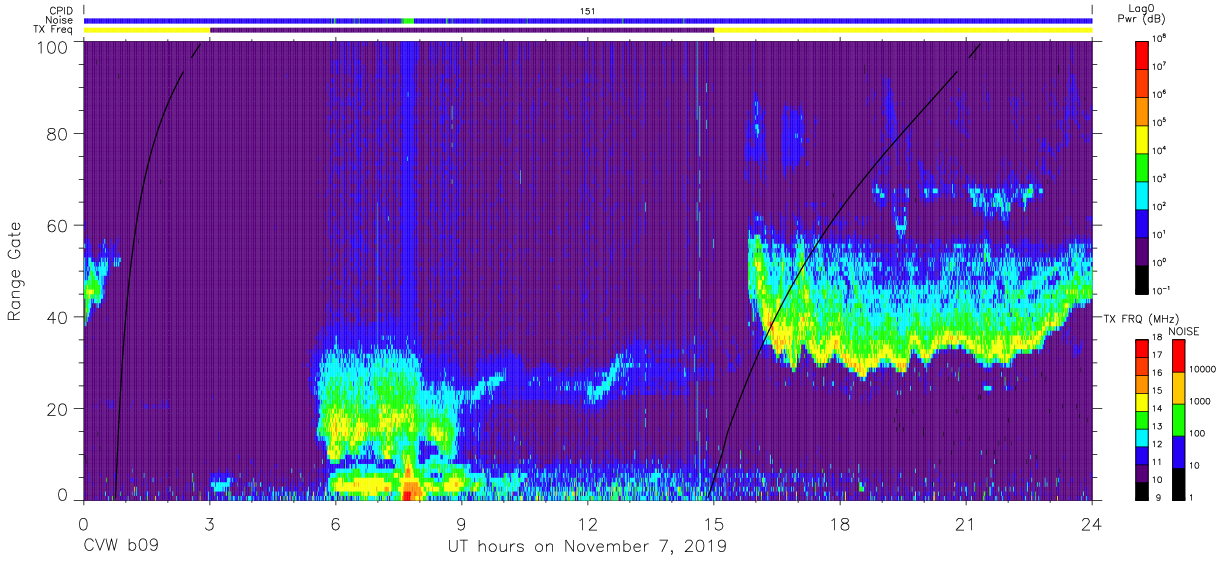The height and width of the screenshot is (567, 1228).
Task: Pick the green segment of NOISE colorbar
Action: pyautogui.click(x=1178, y=419)
